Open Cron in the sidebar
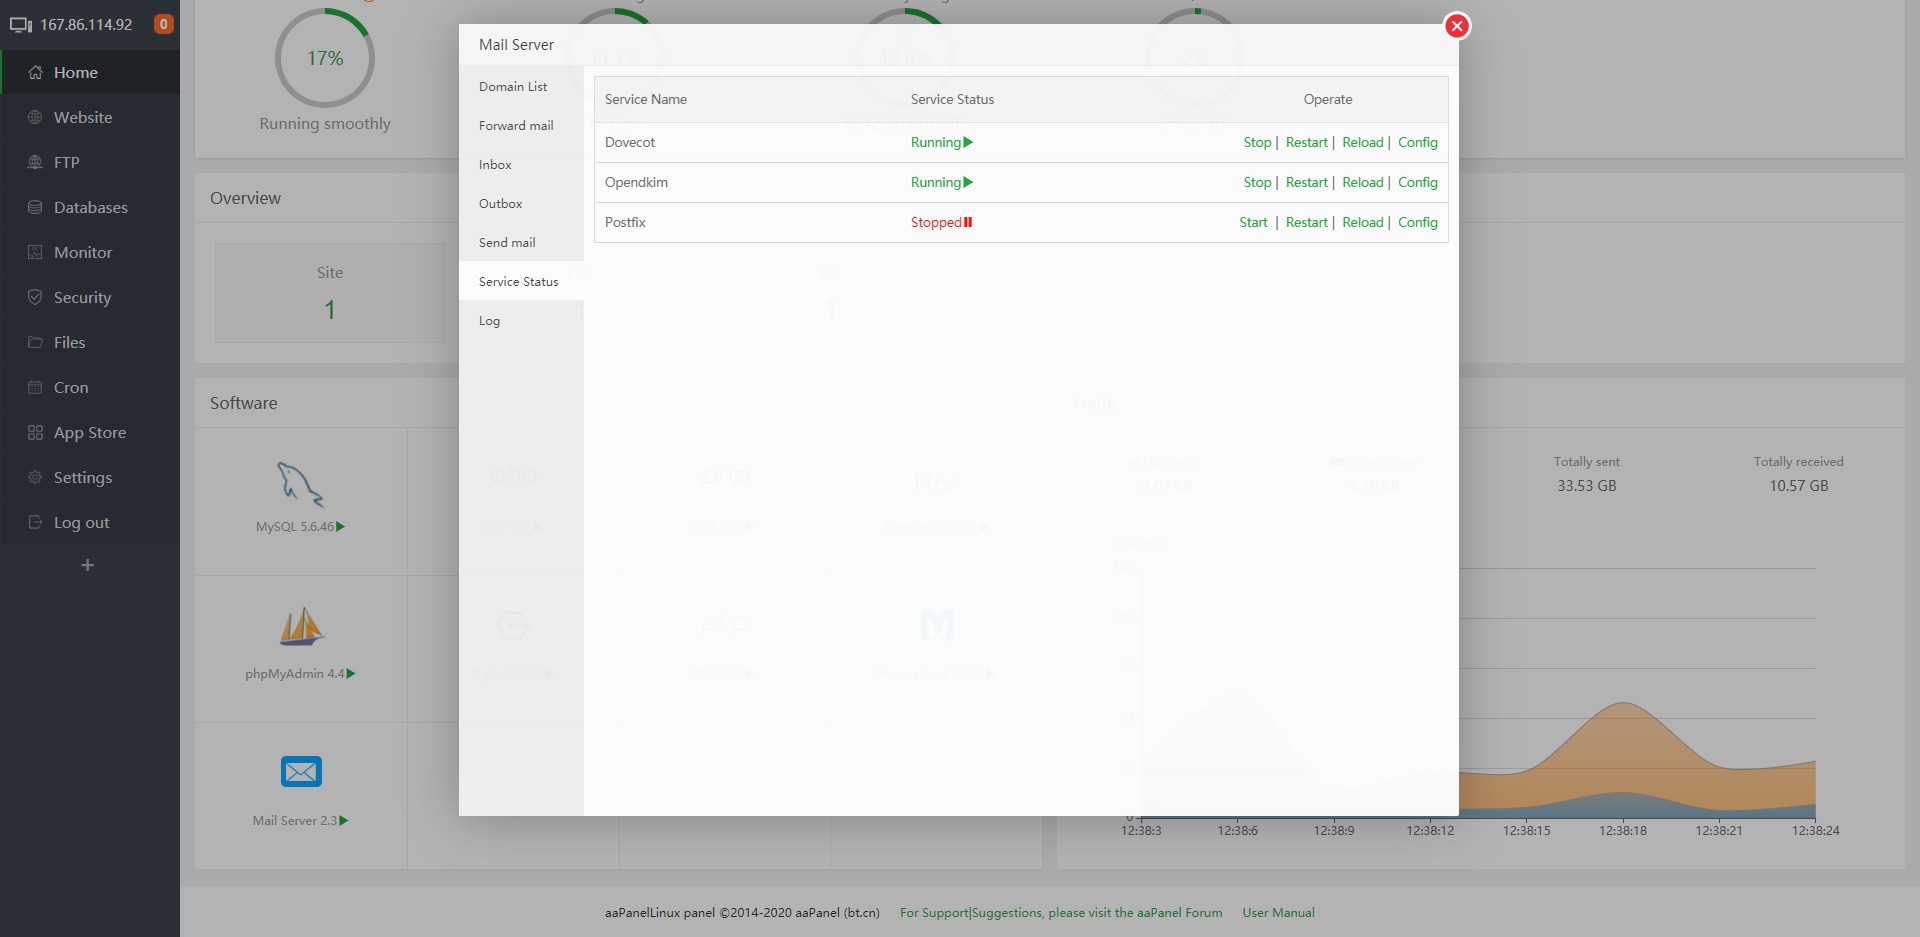The height and width of the screenshot is (937, 1920). coord(71,388)
